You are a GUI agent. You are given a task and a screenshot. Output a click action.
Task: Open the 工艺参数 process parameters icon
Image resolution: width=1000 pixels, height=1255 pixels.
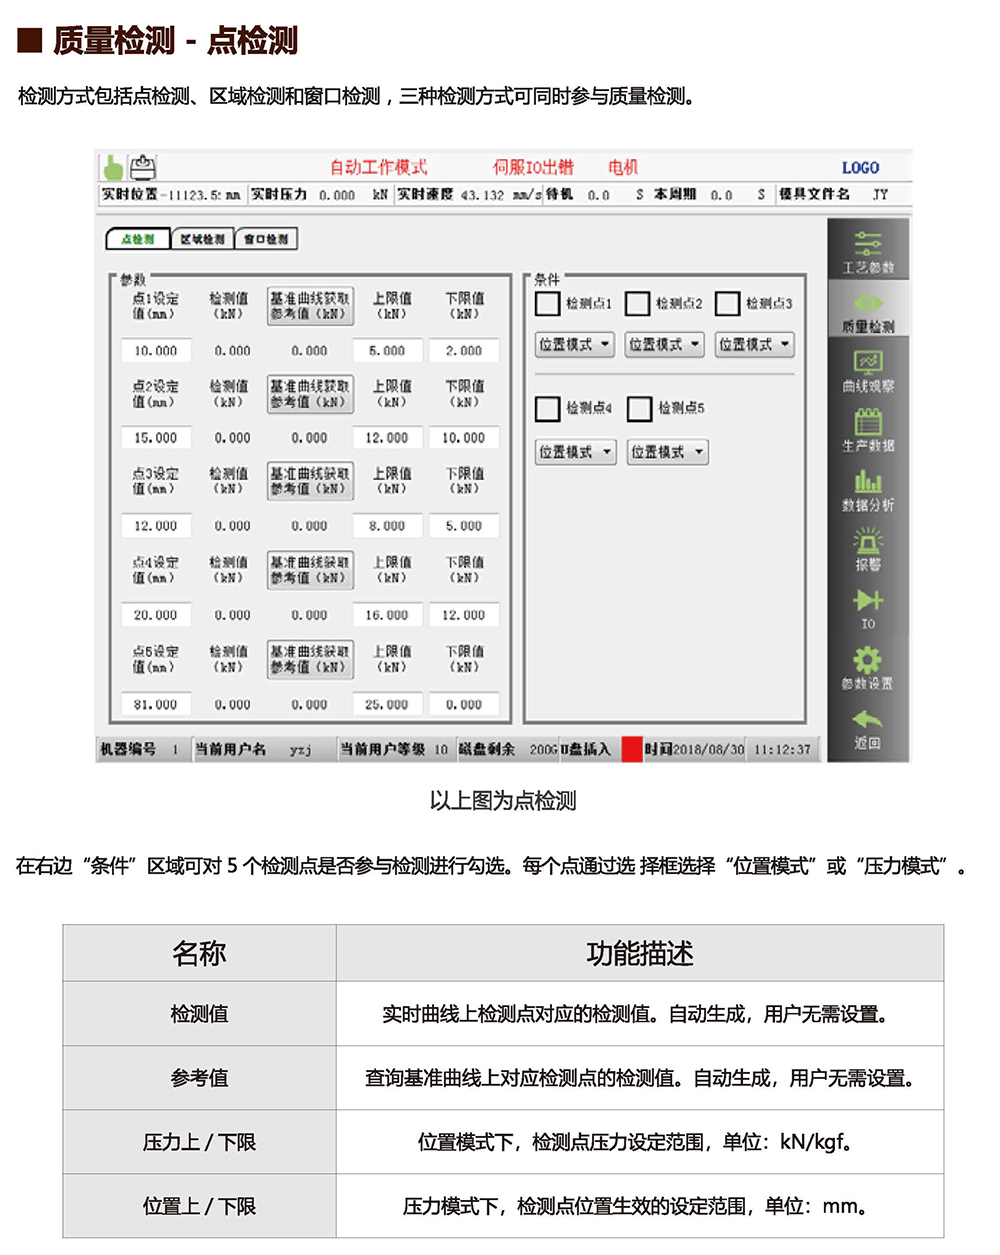867,243
